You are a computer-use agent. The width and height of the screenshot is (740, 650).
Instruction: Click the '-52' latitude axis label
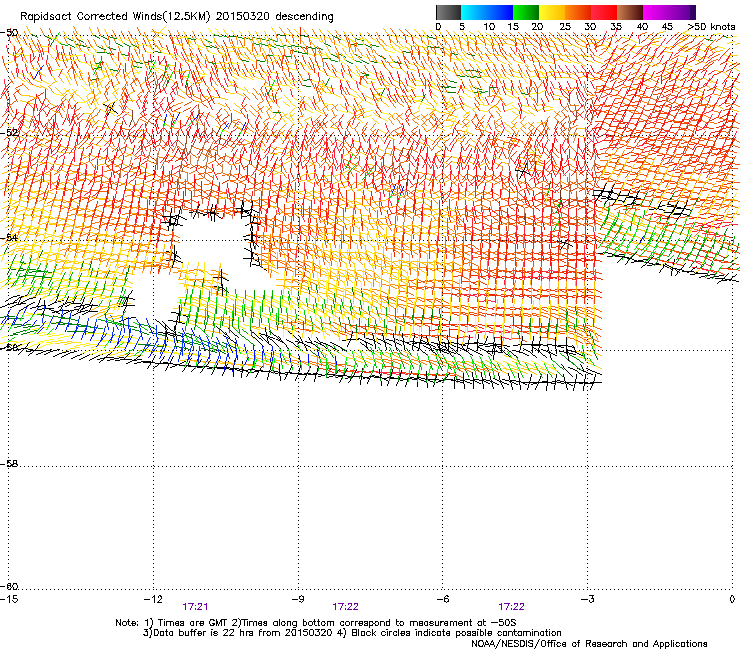pos(9,133)
